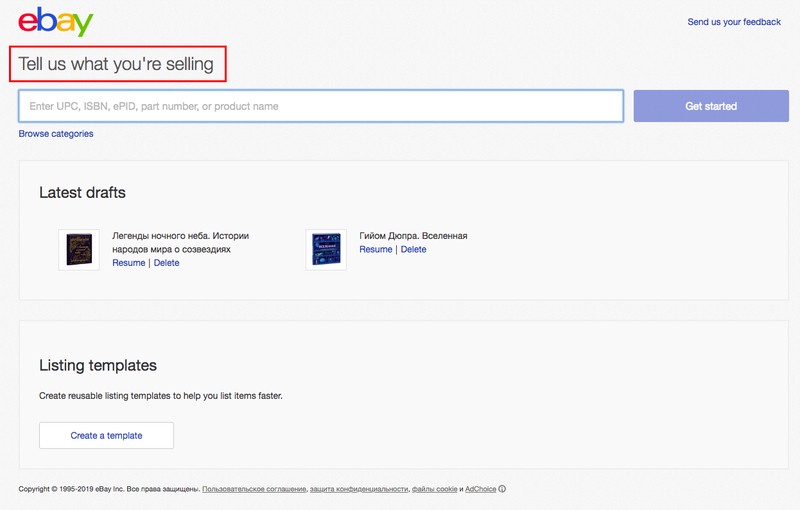Click the Create a template button

(107, 436)
